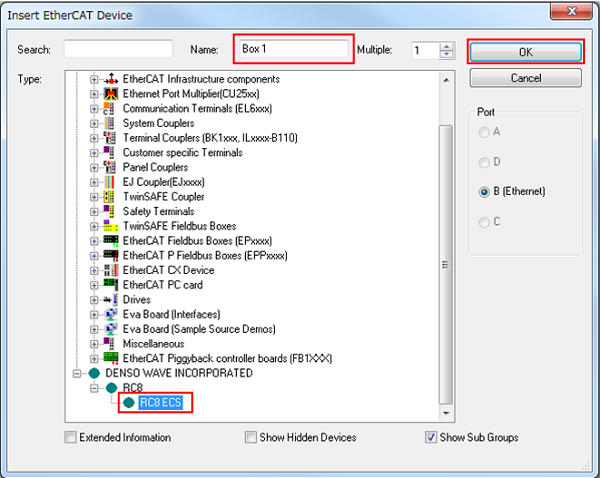Image resolution: width=601 pixels, height=478 pixels.
Task: Click the Communication Terminals (EL6xxx) icon
Action: [x=112, y=109]
